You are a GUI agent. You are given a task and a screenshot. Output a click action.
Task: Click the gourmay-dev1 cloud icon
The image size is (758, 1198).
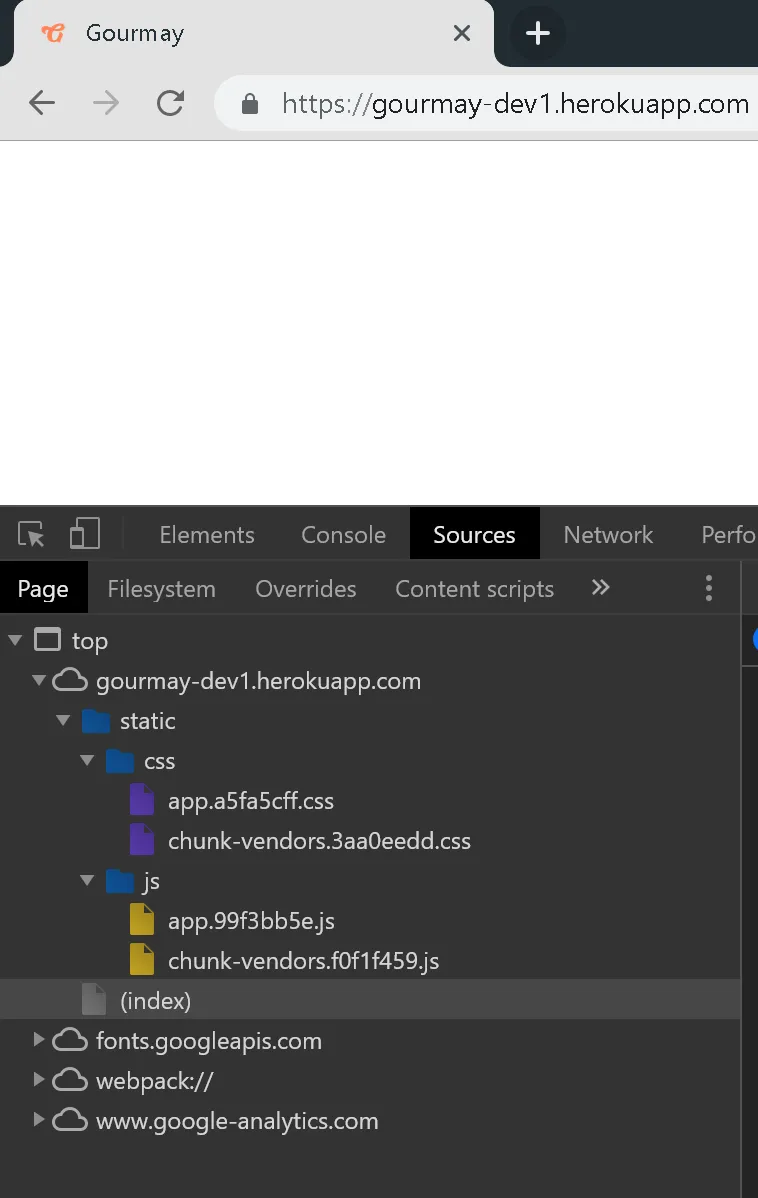[70, 679]
